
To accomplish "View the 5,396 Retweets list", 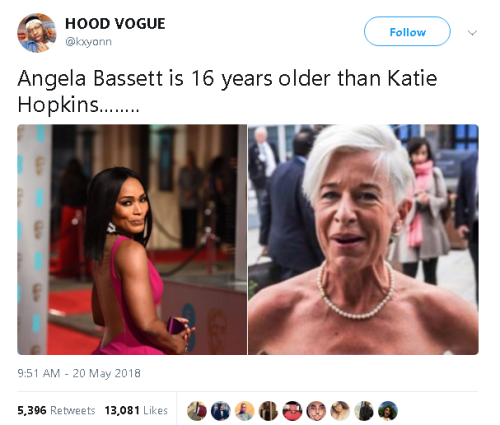I will pos(56,410).
